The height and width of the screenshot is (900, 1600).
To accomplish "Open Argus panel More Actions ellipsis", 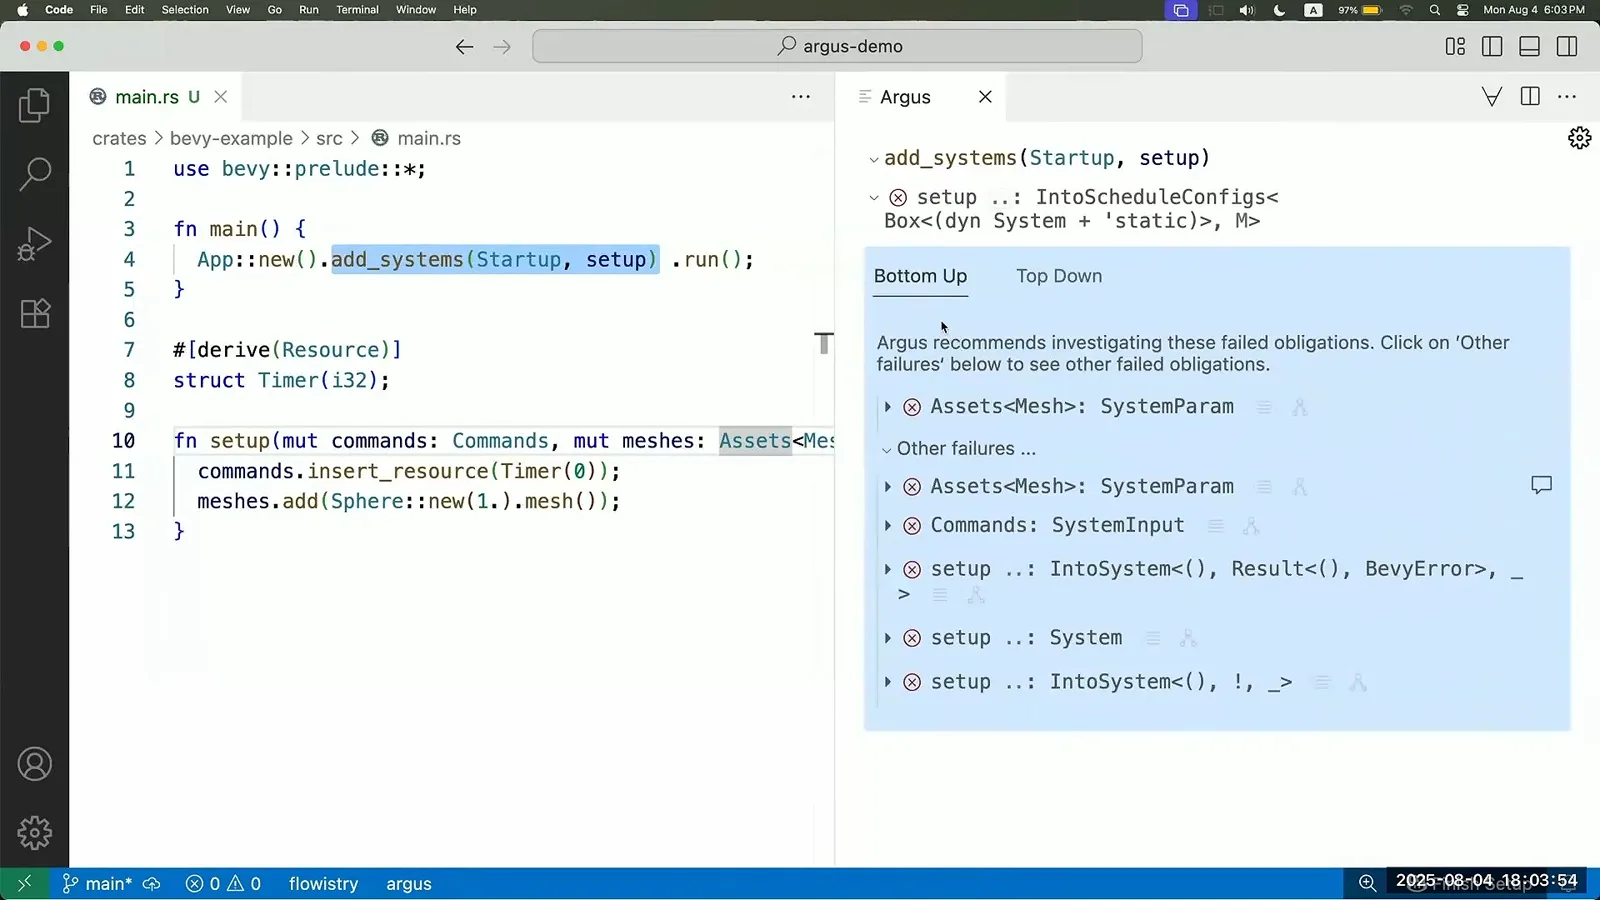I will pos(1567,97).
